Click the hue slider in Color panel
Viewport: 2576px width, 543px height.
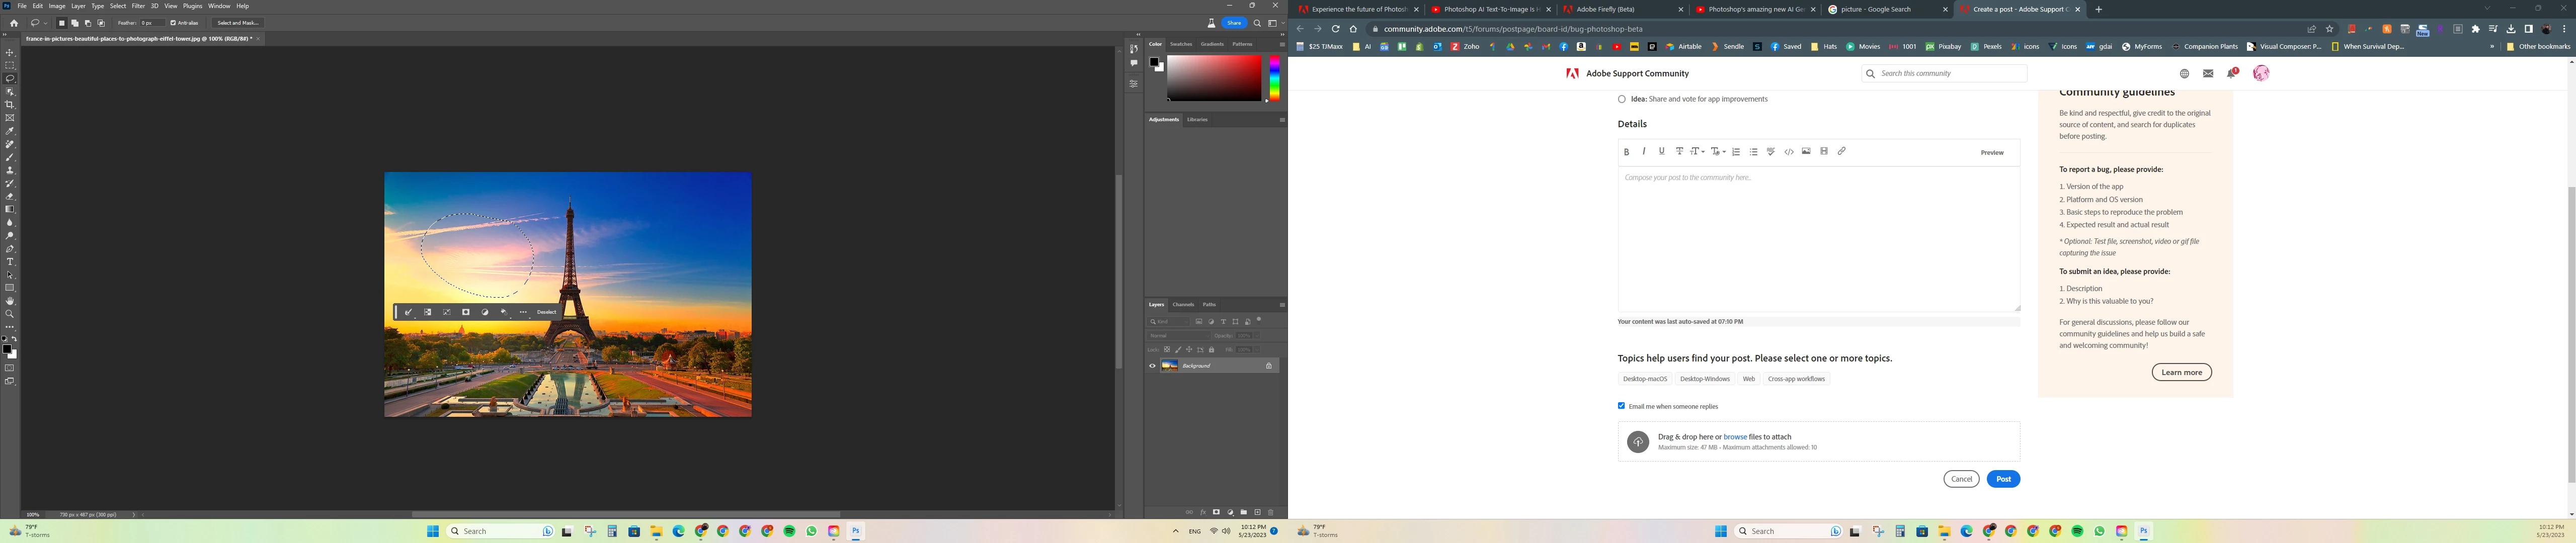1275,78
